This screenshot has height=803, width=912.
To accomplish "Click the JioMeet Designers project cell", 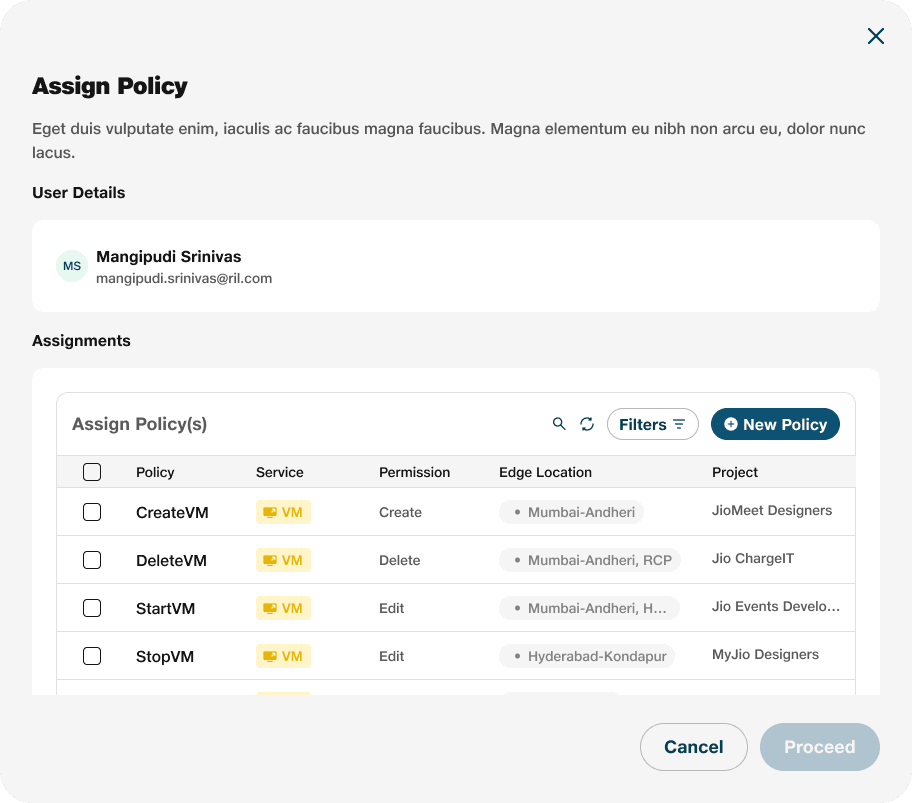I will pos(772,510).
